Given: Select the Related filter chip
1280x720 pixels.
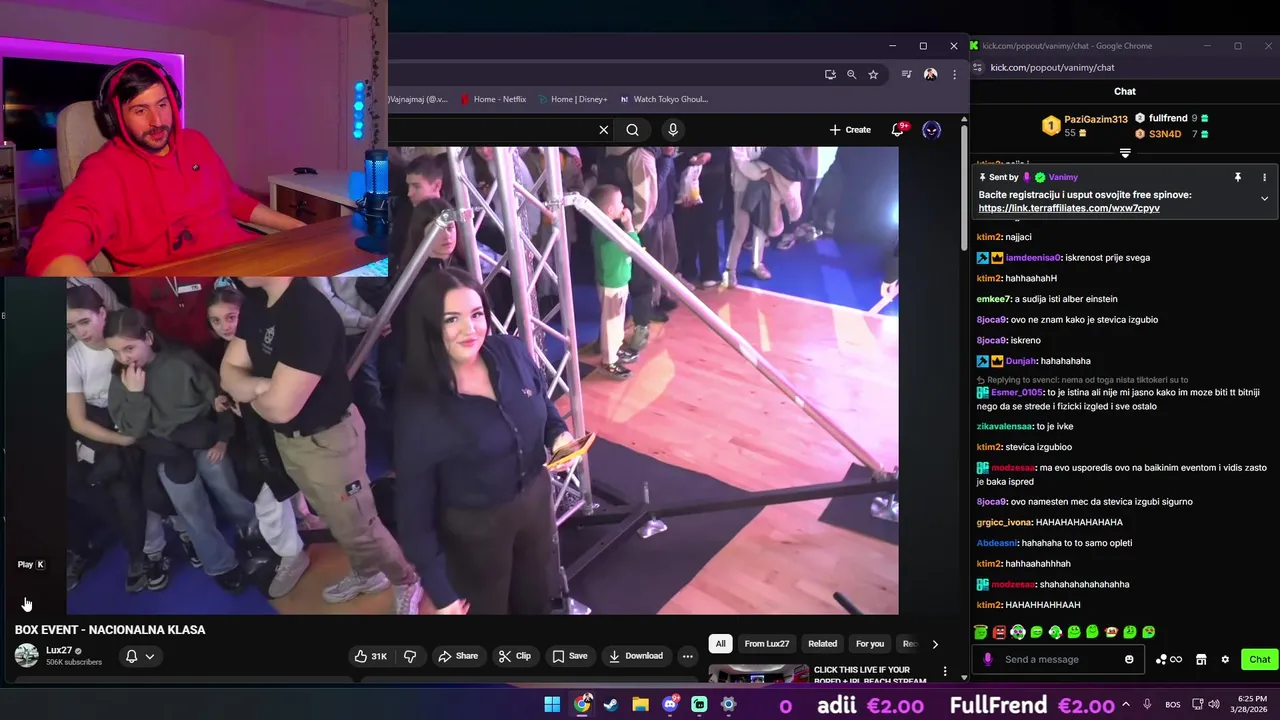Looking at the screenshot, I should click(x=822, y=644).
